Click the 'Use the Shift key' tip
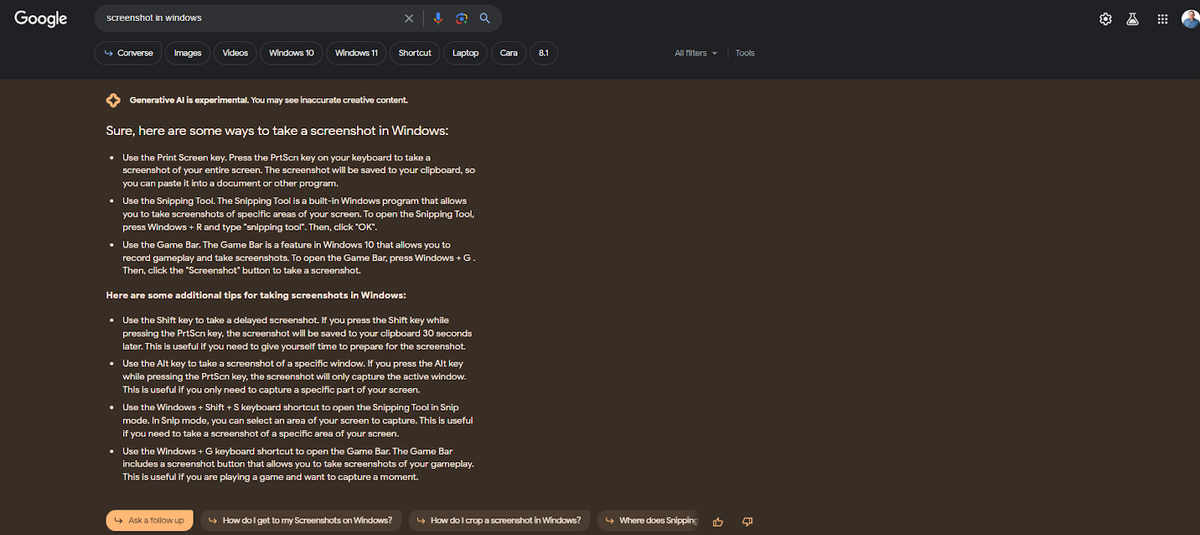 pos(297,333)
